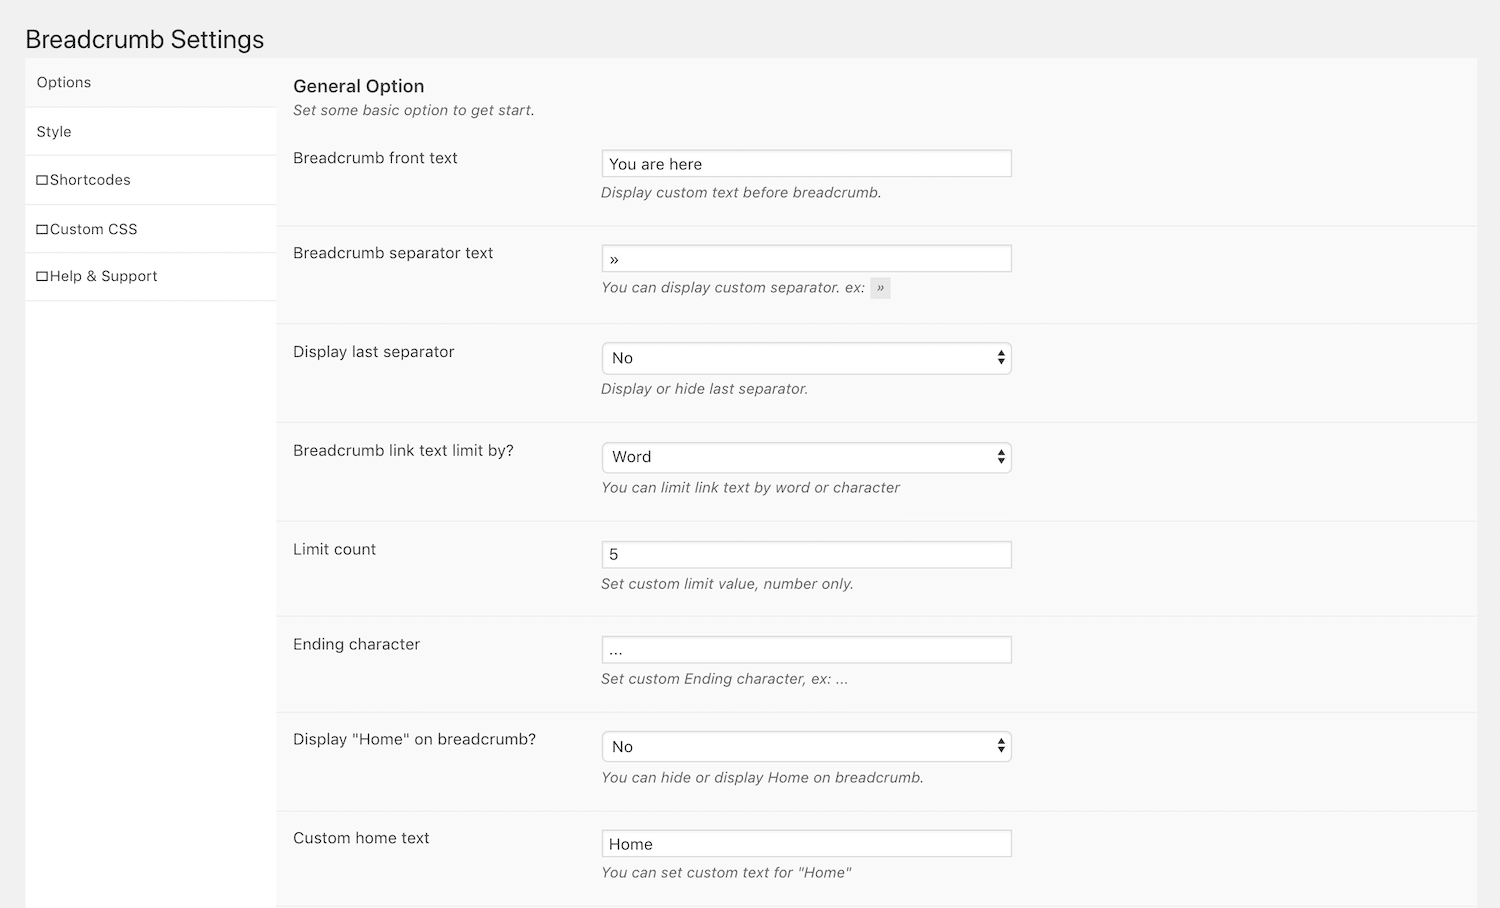Open the Shortcodes section

tap(91, 179)
